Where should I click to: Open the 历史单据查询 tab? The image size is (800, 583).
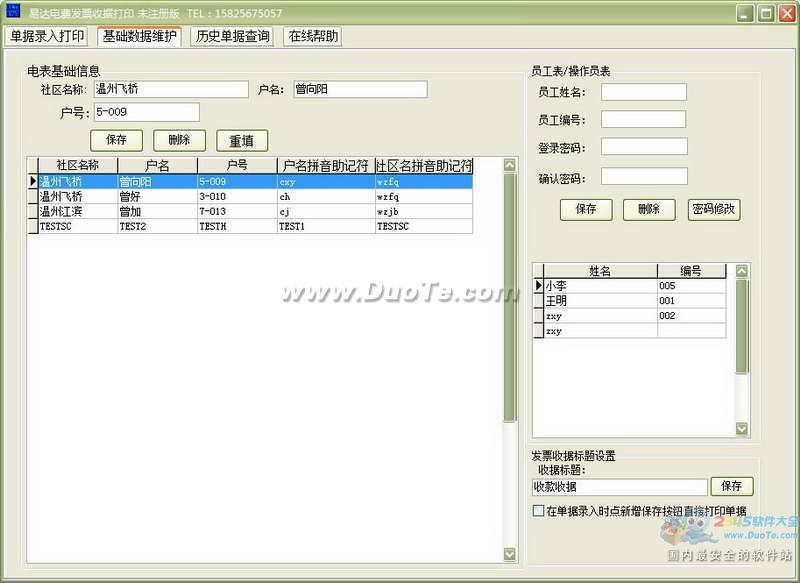[x=232, y=36]
